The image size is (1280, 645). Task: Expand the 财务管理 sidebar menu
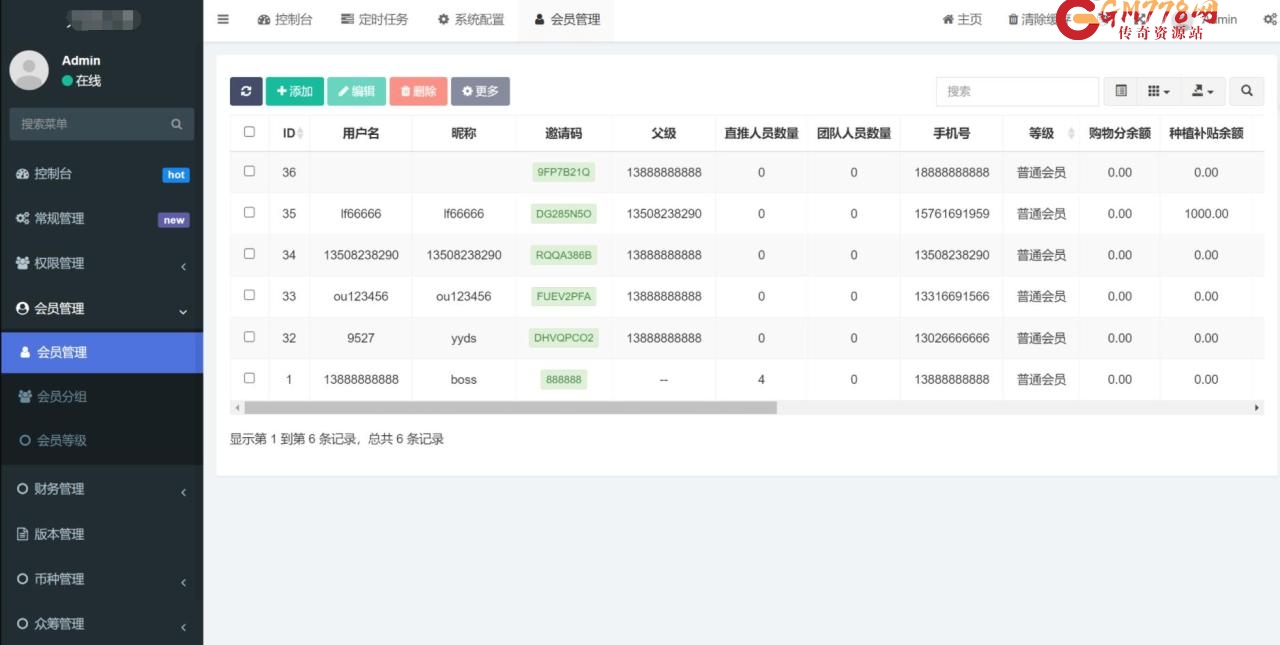[x=101, y=489]
